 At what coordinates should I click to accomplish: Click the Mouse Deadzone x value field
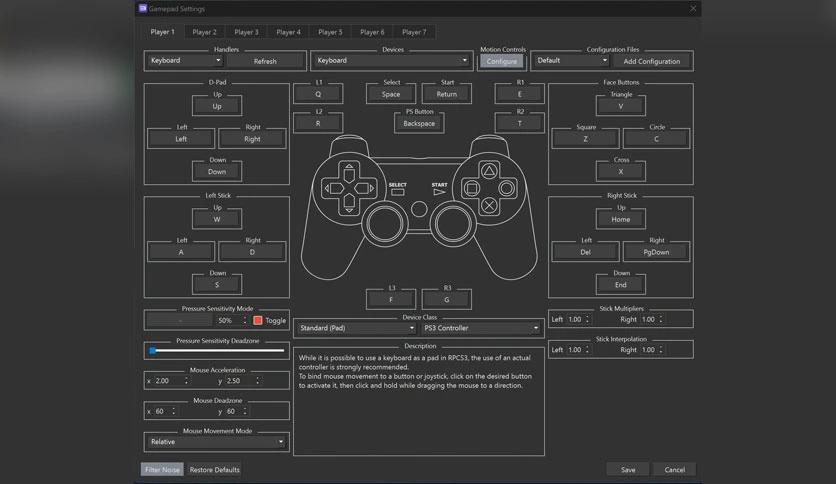165,412
